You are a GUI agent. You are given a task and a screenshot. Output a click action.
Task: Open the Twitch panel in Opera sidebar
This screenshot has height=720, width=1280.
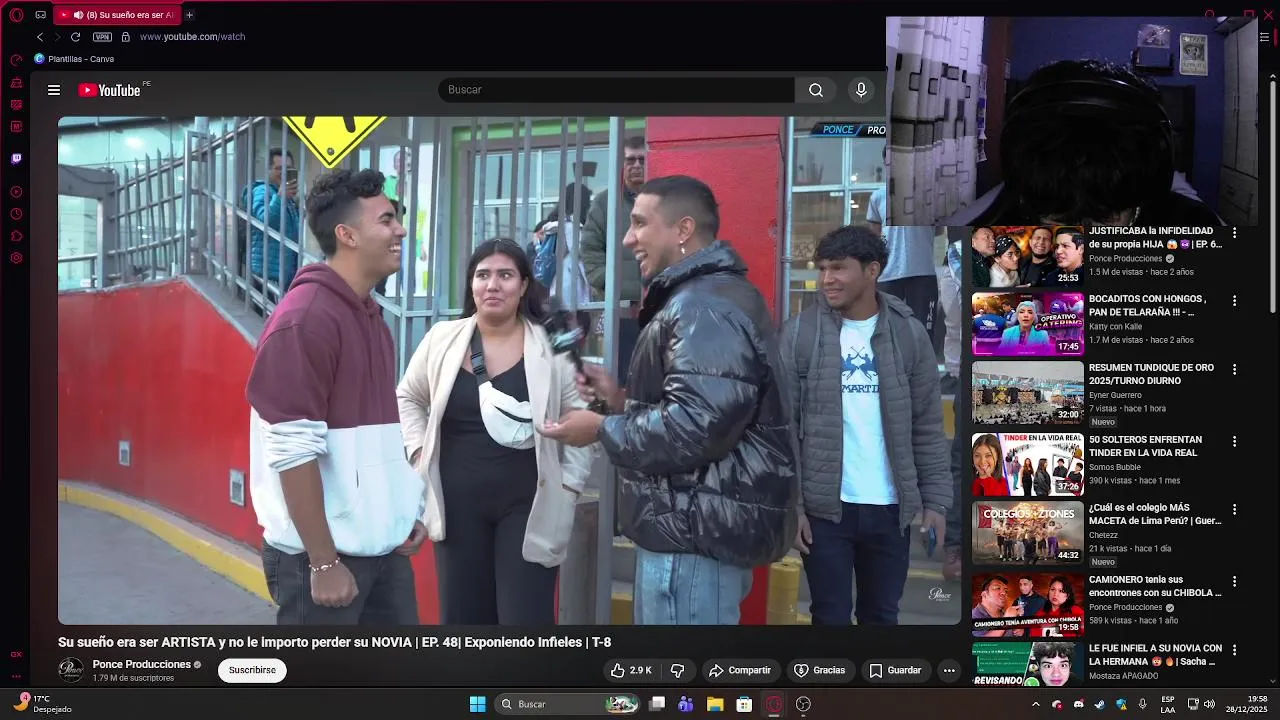coord(16,158)
